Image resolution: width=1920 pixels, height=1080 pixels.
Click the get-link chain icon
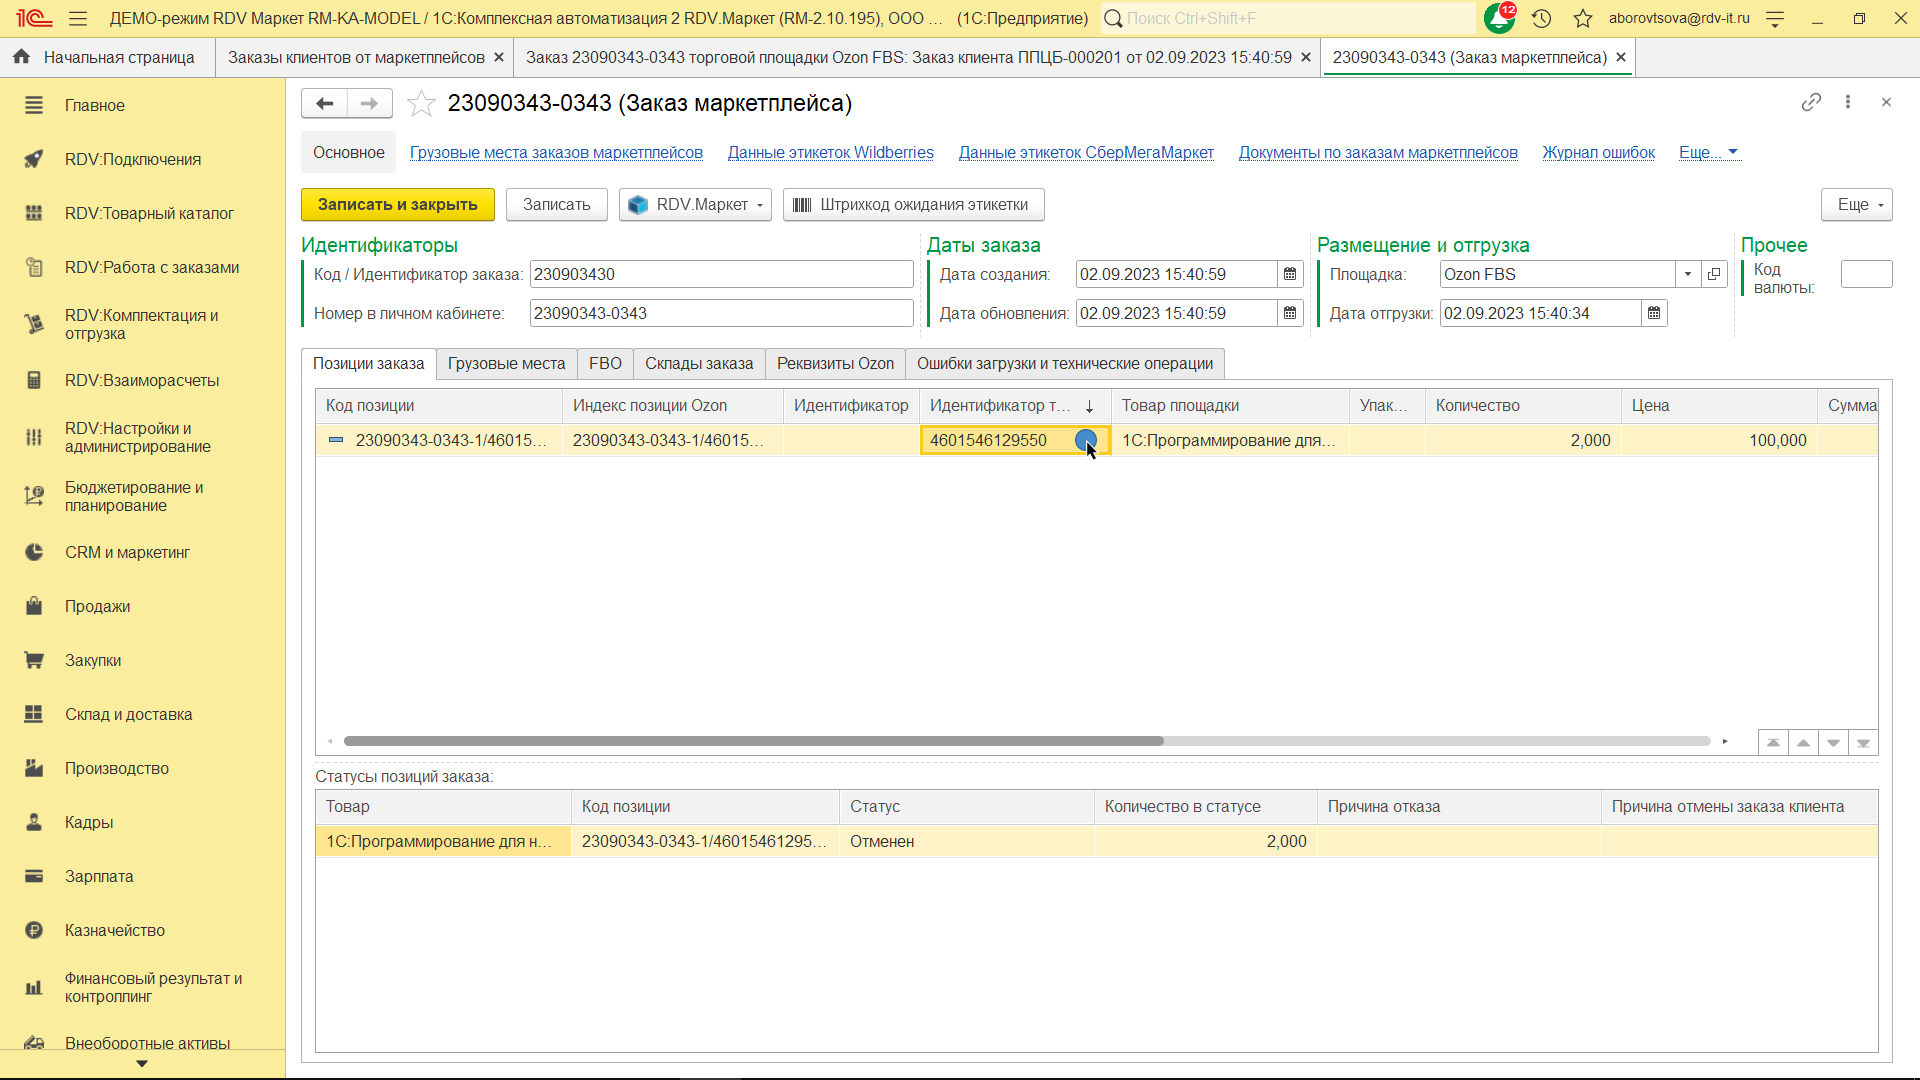pos(1811,102)
